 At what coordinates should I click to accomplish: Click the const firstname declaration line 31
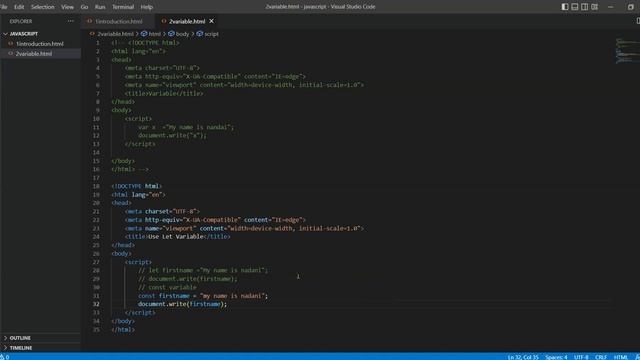coord(203,296)
